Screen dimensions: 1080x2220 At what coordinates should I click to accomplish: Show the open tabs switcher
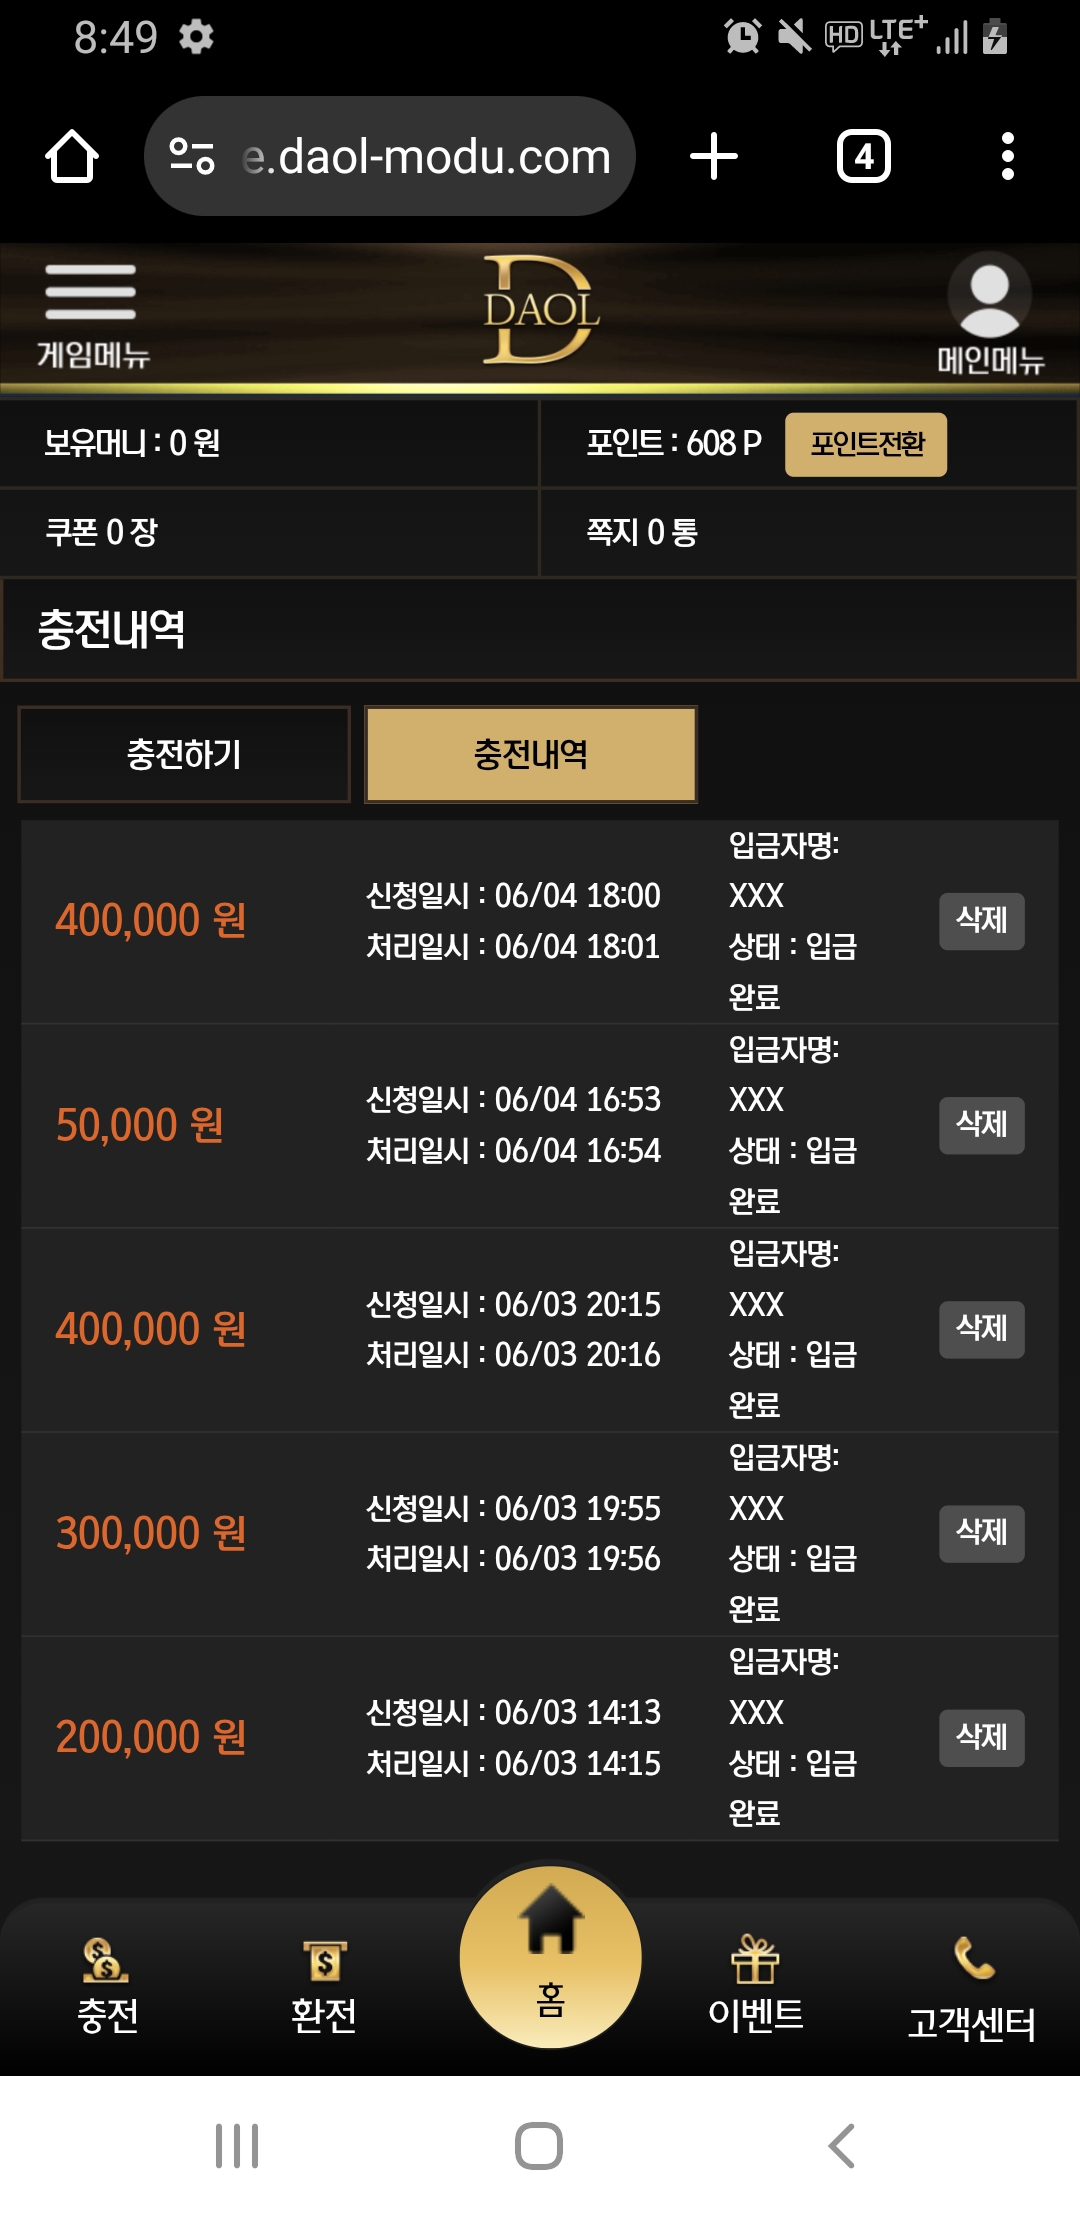click(864, 157)
